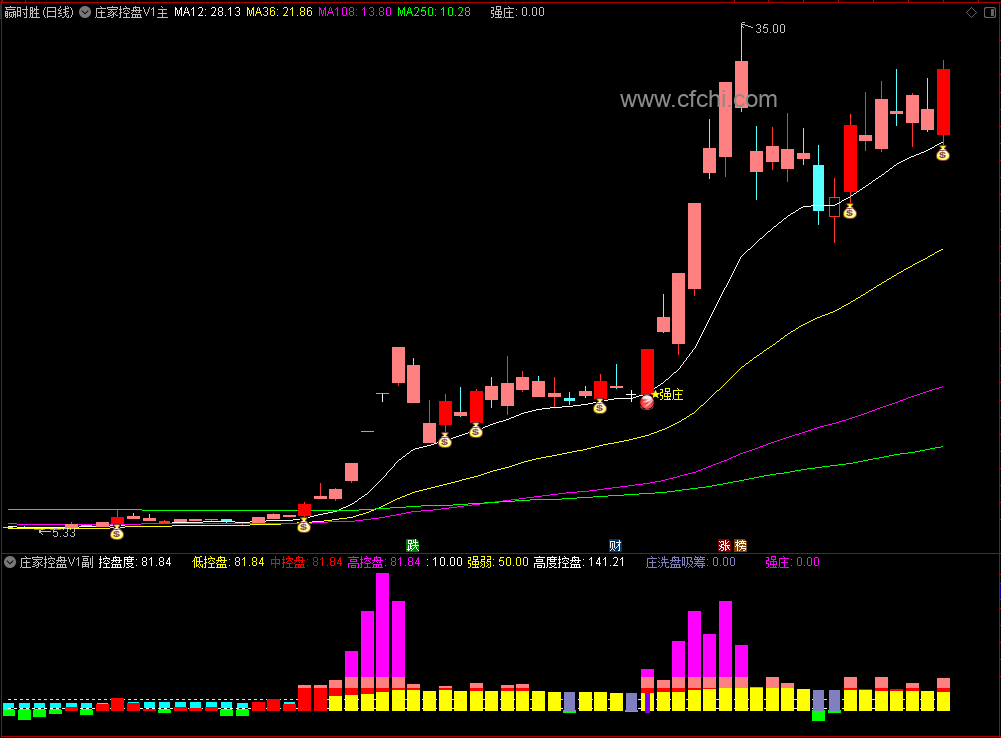1001x738 pixels.
Task: Click the red 中控盘: 81.84 value
Action: (306, 562)
